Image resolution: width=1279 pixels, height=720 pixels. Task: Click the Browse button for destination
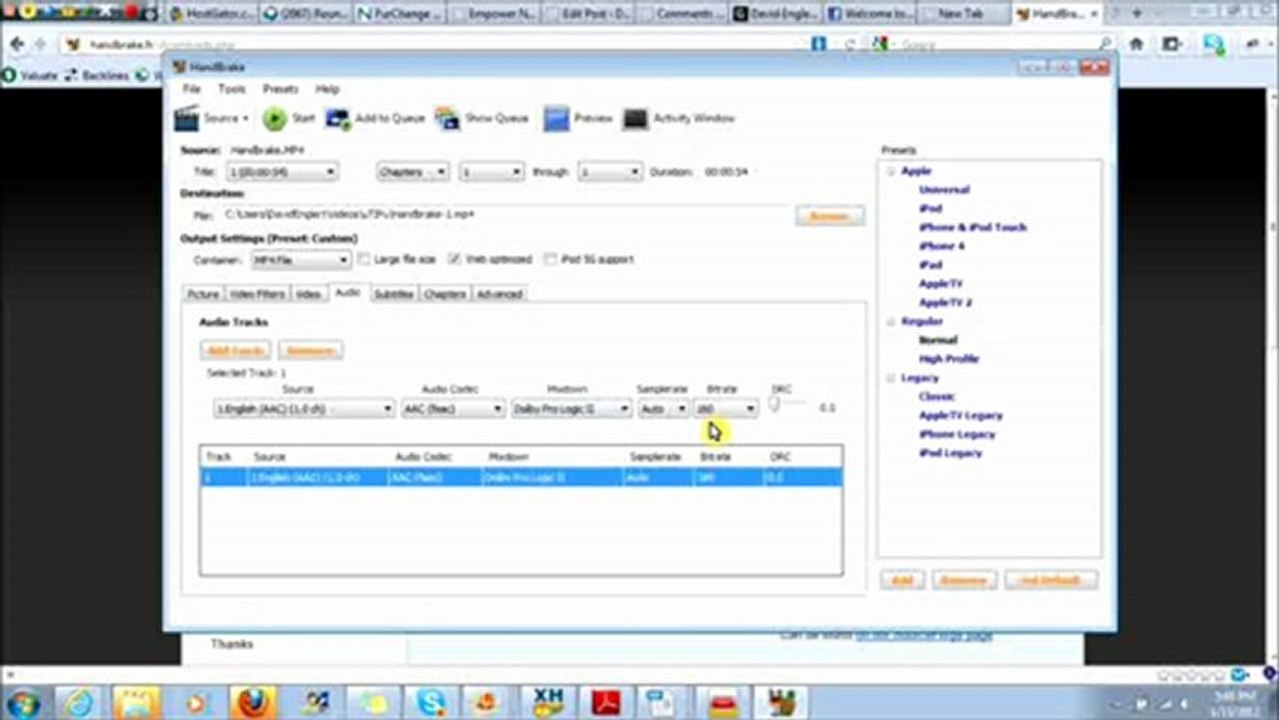pyautogui.click(x=830, y=216)
